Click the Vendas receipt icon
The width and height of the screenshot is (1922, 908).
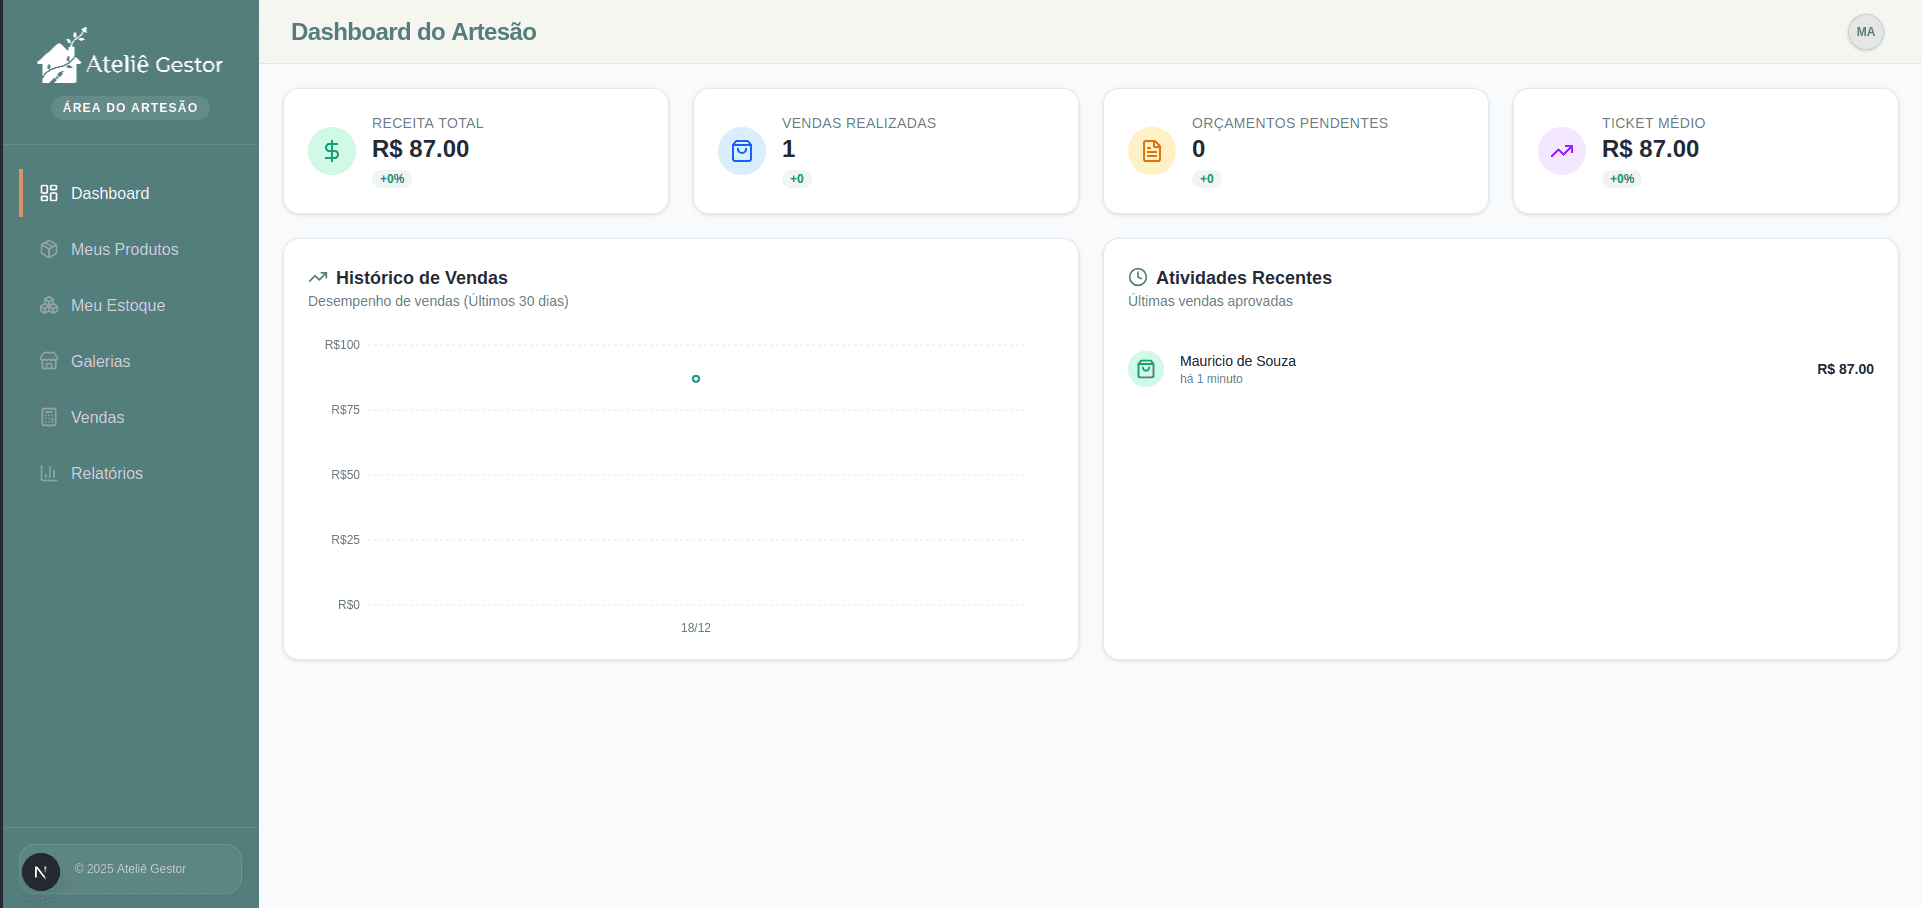tap(48, 417)
